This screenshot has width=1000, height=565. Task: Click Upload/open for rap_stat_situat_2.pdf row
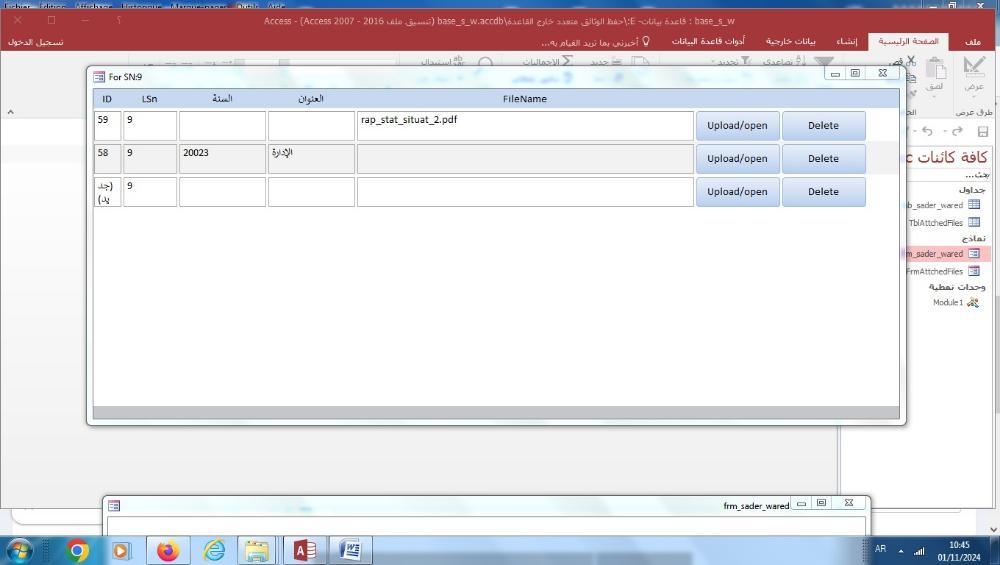tap(737, 126)
